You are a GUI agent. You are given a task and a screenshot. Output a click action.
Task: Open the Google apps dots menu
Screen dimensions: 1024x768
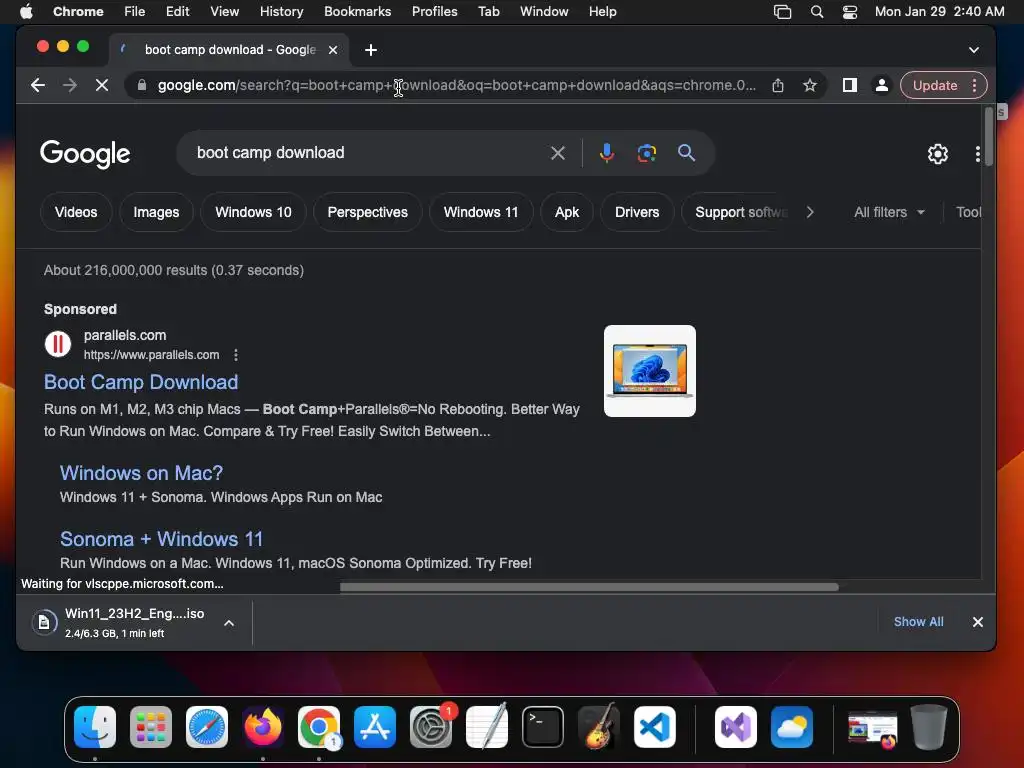click(977, 153)
